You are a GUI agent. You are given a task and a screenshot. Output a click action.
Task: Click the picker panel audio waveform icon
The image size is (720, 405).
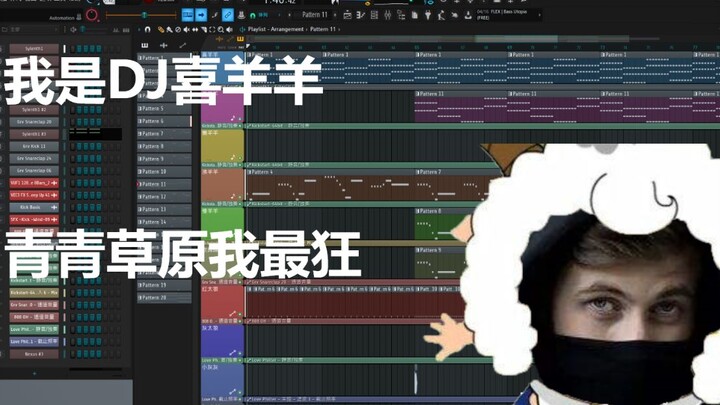[164, 45]
